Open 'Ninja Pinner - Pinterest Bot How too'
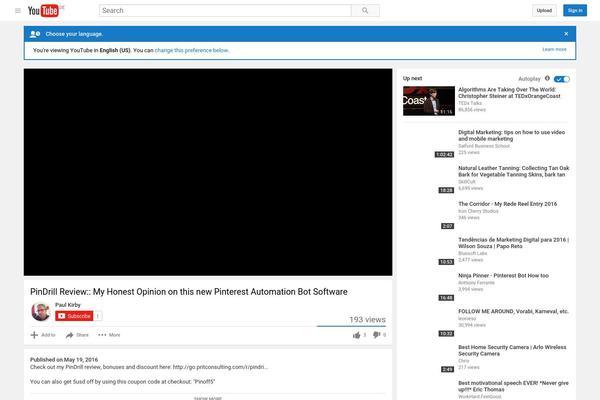Image resolution: width=600 pixels, height=400 pixels. [x=503, y=276]
